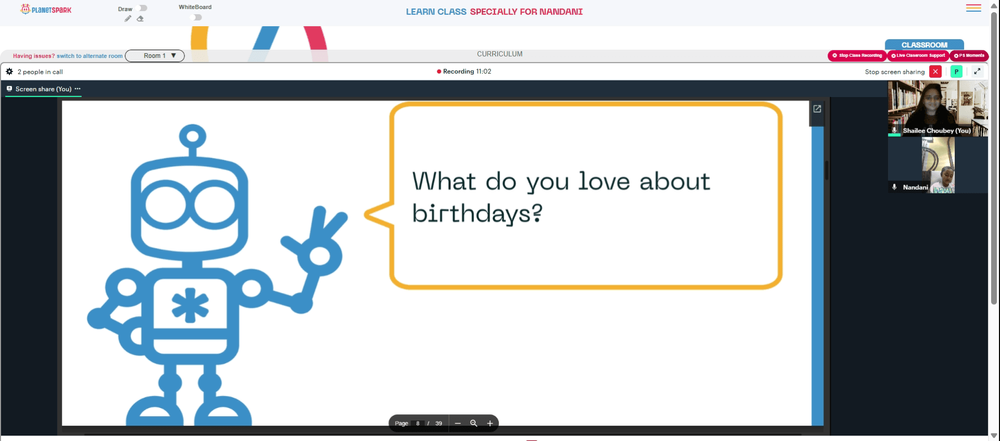This screenshot has height=441, width=1000.
Task: Click the 'What do you love about birthdays?' text
Action: (561, 196)
